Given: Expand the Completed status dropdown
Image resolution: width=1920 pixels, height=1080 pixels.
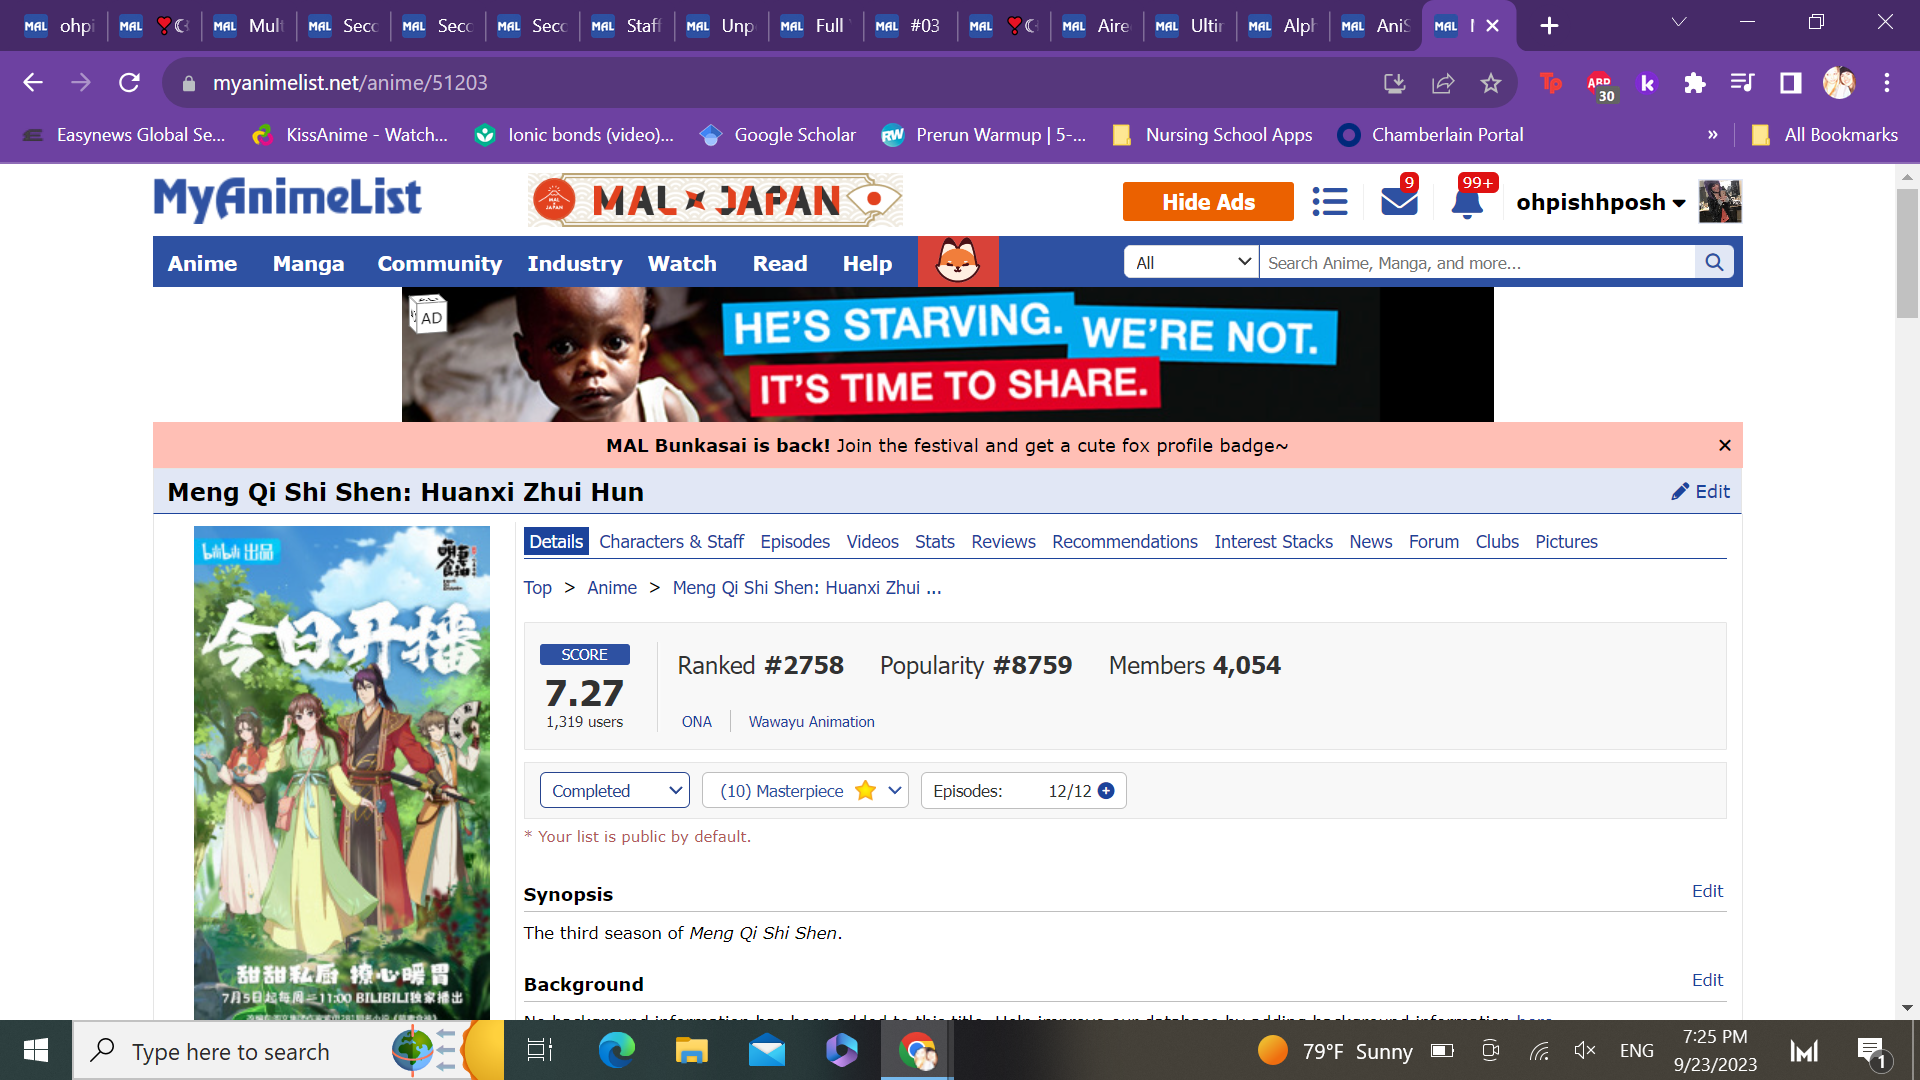Looking at the screenshot, I should click(x=614, y=791).
